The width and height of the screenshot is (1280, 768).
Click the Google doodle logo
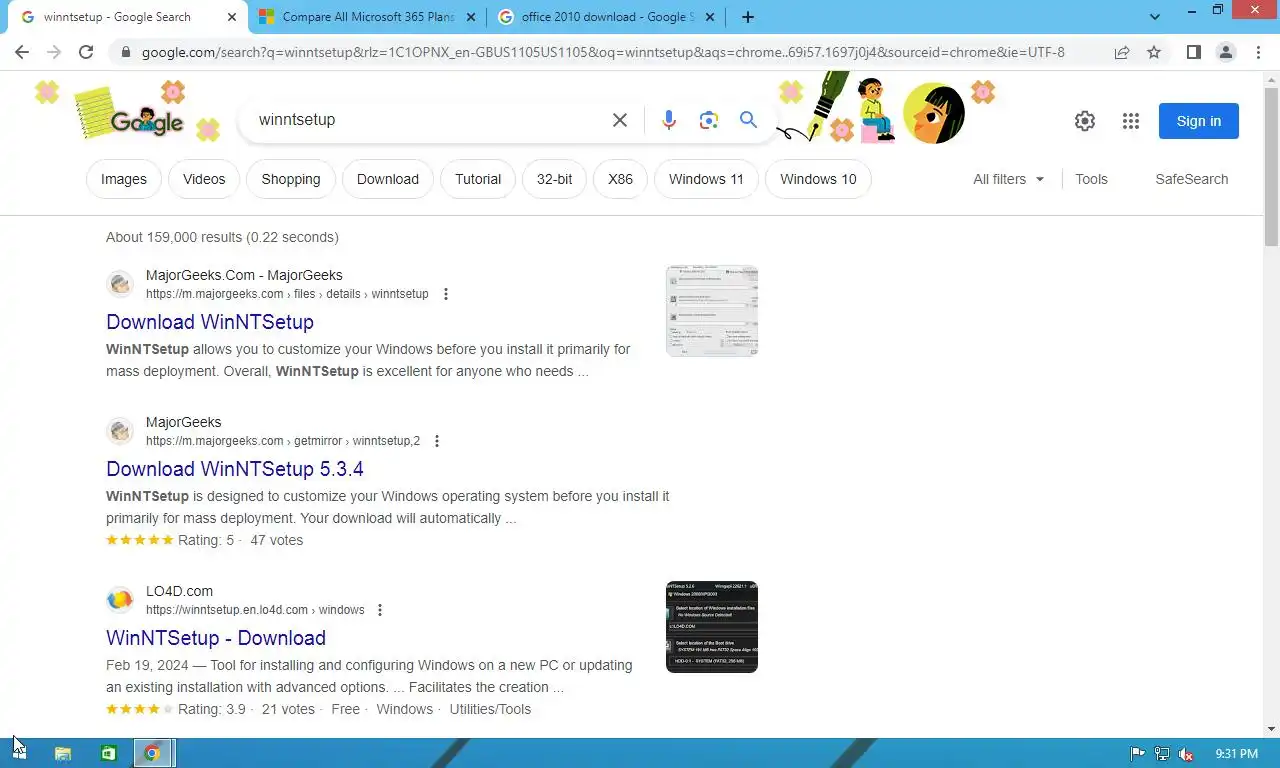pyautogui.click(x=146, y=121)
